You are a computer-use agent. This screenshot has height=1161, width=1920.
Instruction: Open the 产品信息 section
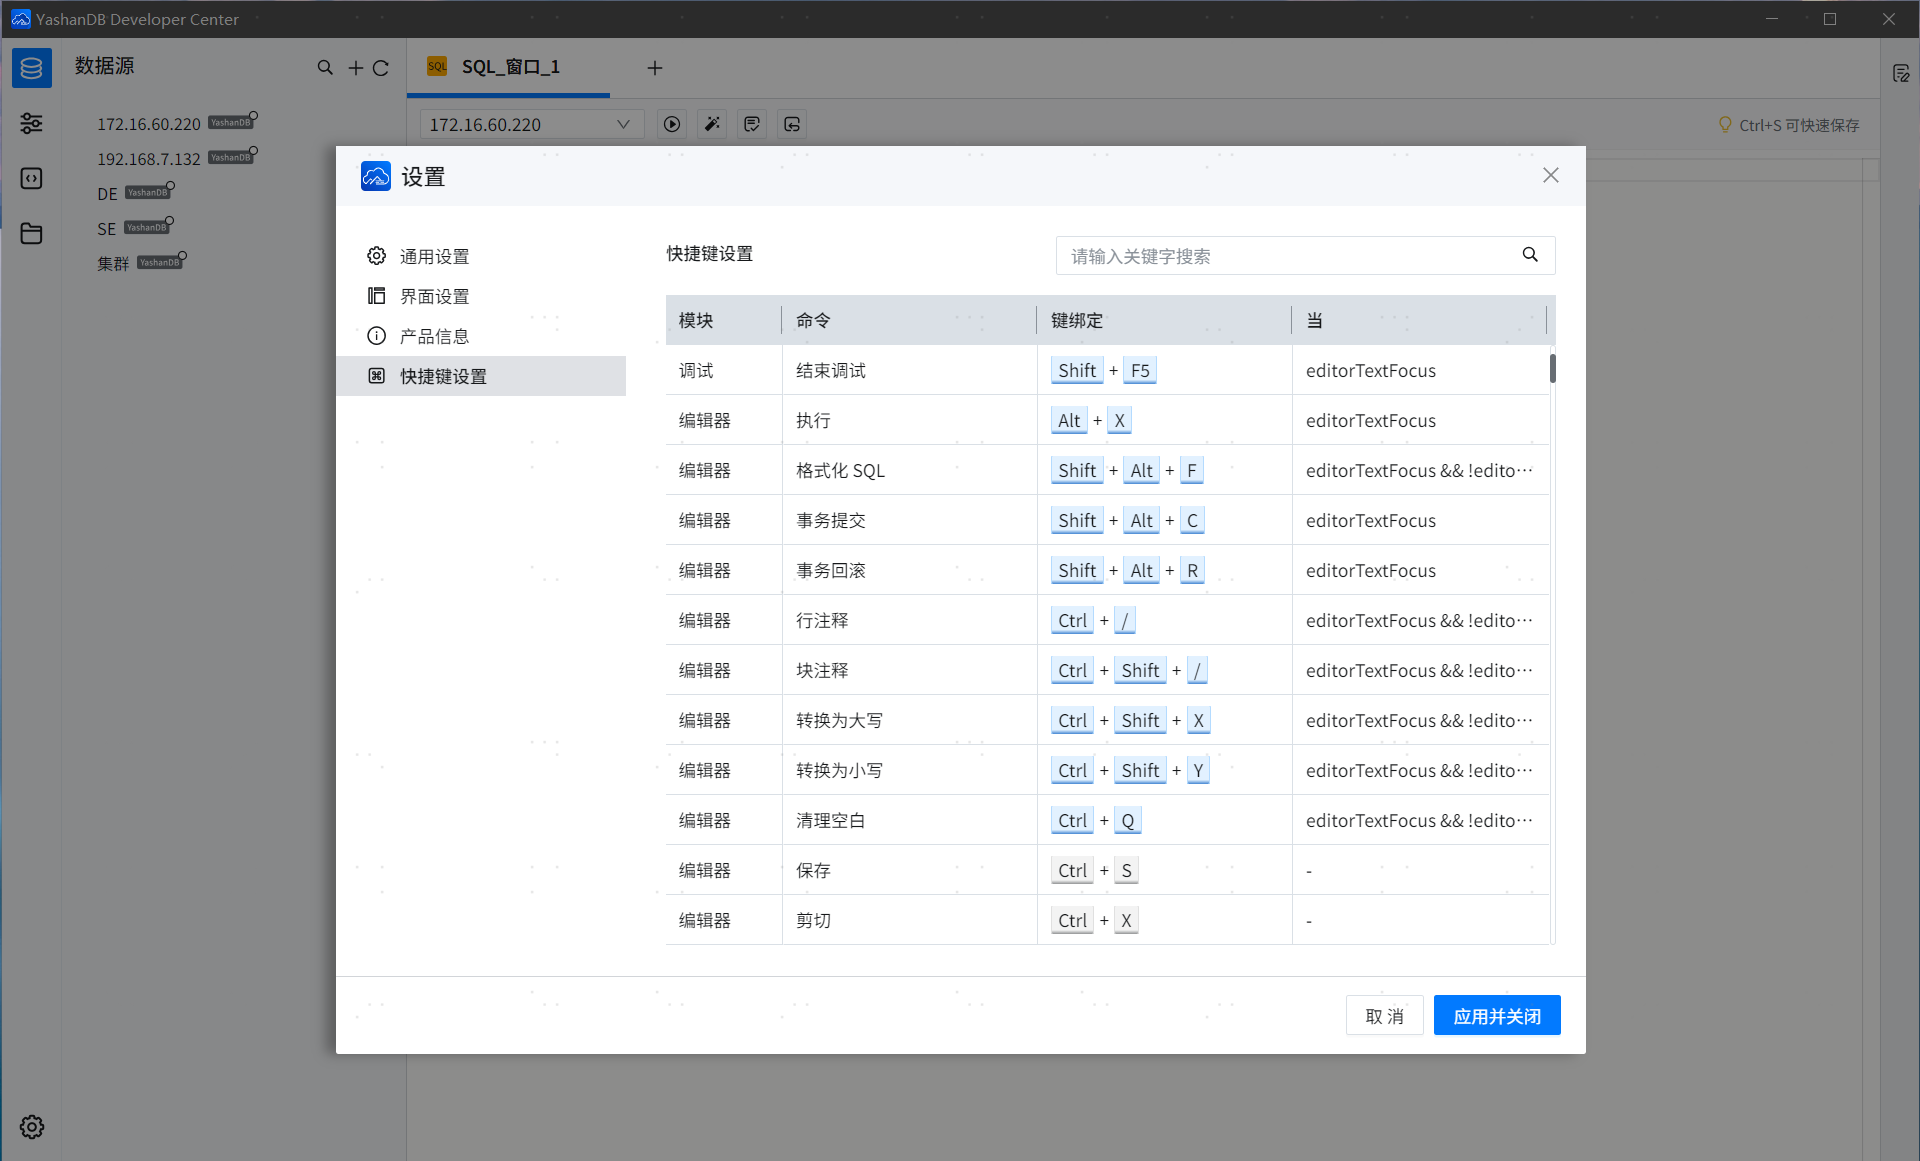(434, 336)
